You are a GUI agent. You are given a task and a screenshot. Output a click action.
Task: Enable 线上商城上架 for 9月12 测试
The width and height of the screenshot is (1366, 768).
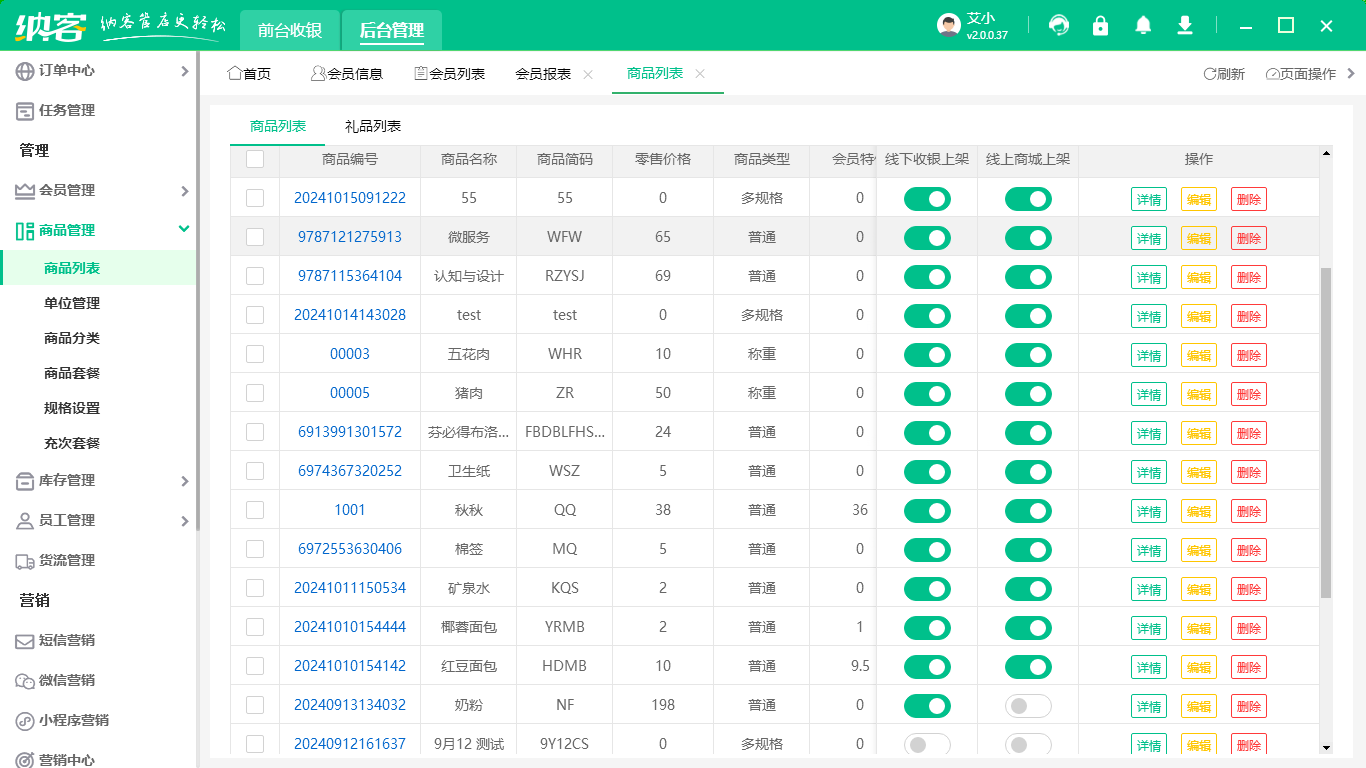[x=1028, y=744]
